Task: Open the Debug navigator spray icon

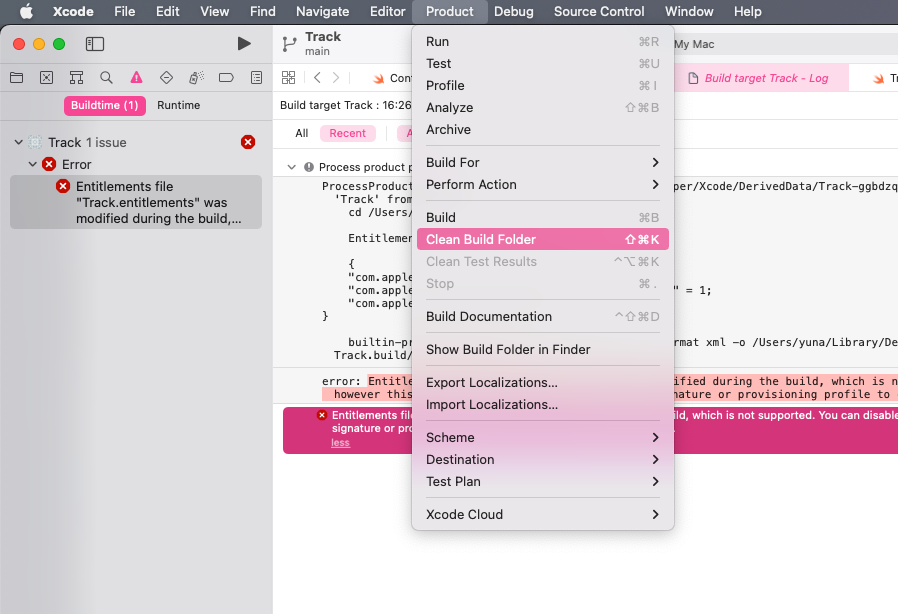Action: [196, 78]
